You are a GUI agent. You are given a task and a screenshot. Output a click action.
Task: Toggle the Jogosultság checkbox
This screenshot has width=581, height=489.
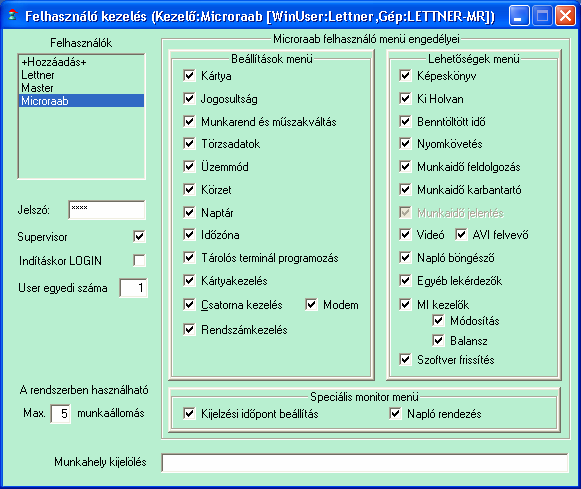[189, 99]
